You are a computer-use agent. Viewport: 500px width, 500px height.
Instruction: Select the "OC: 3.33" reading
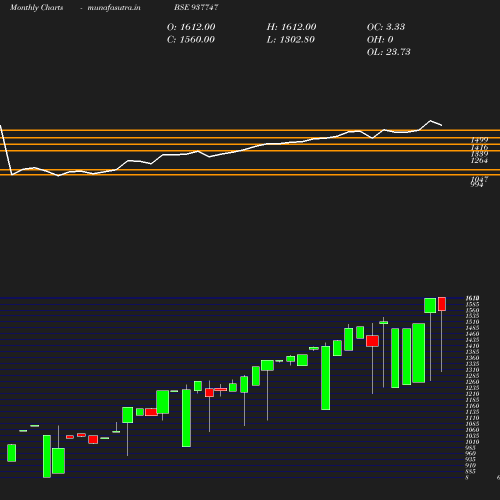(386, 27)
